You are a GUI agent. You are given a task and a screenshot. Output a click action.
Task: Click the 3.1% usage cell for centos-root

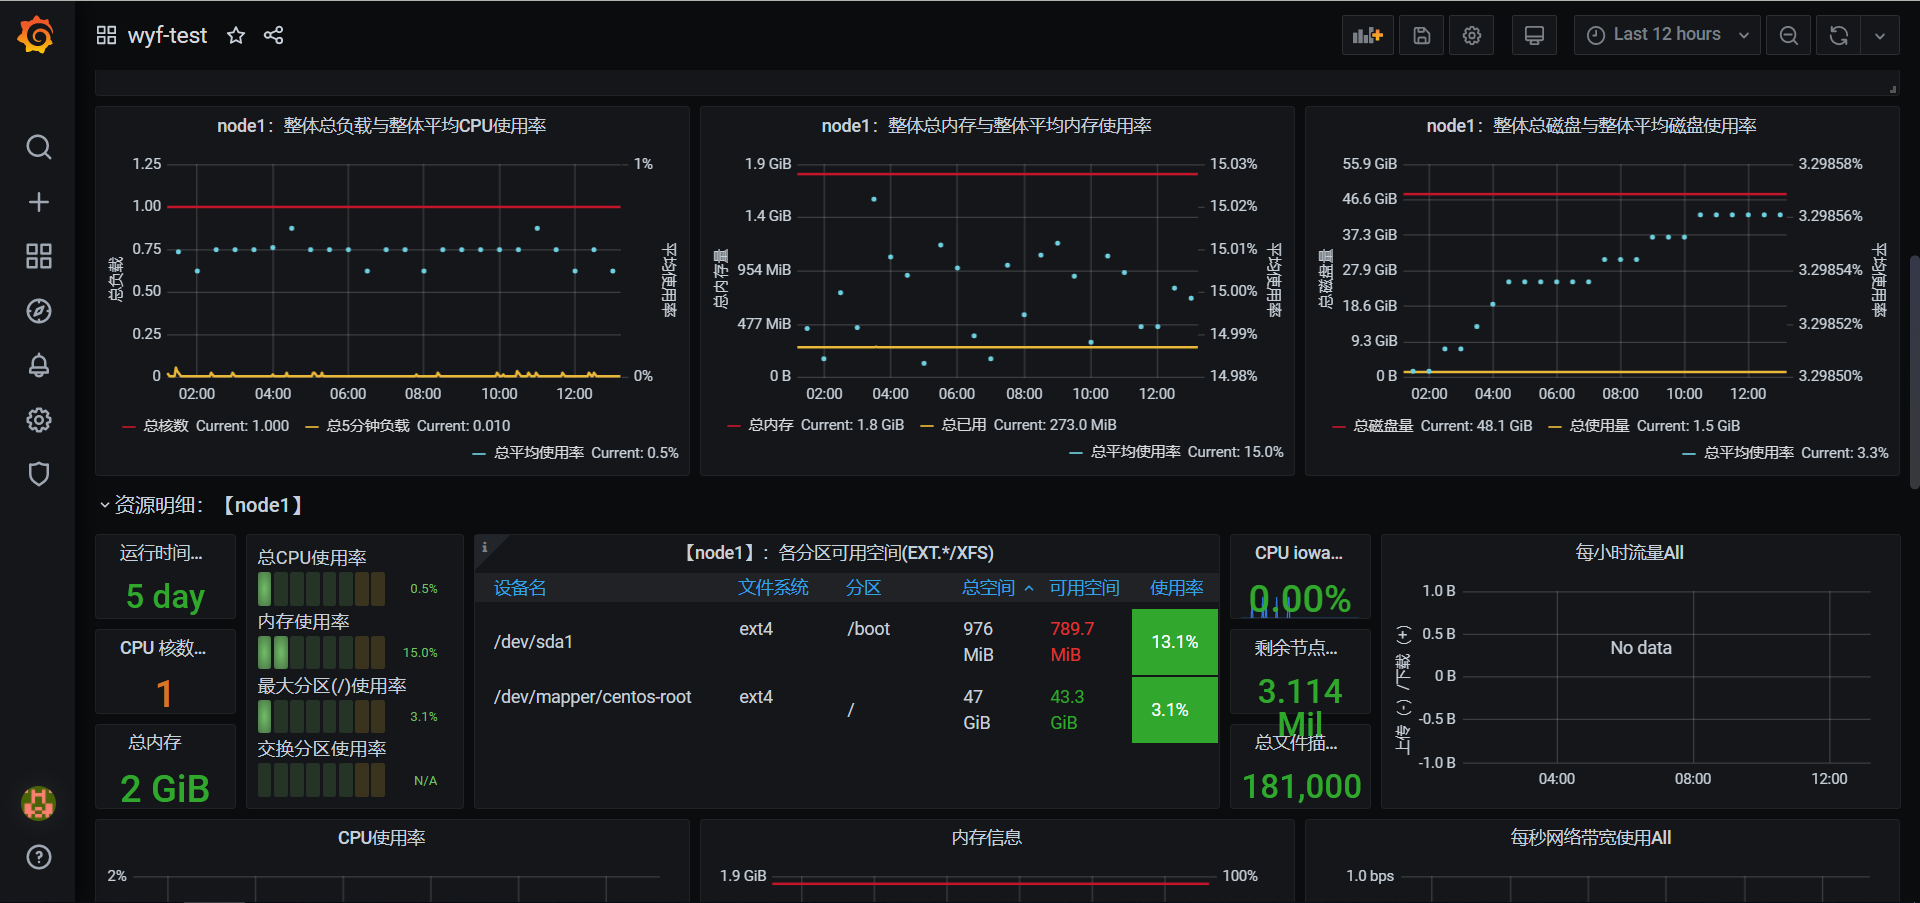click(x=1175, y=710)
